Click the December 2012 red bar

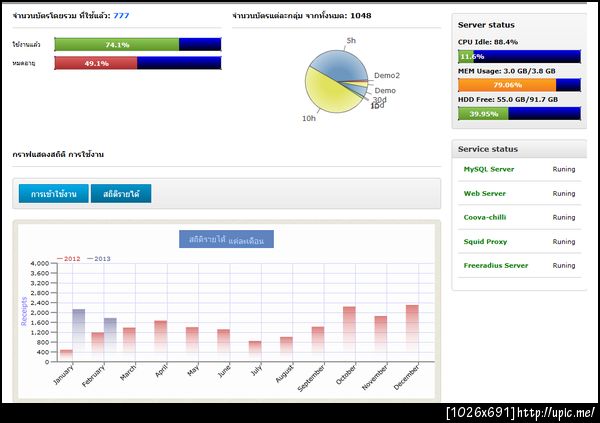412,333
